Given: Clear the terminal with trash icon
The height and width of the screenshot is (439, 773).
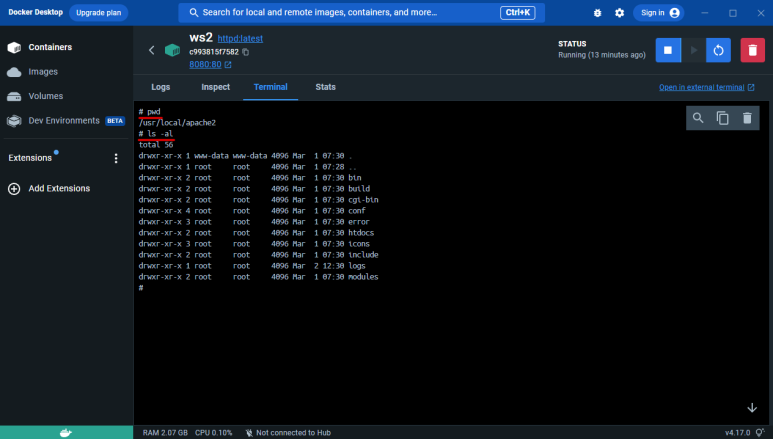Looking at the screenshot, I should pyautogui.click(x=747, y=118).
